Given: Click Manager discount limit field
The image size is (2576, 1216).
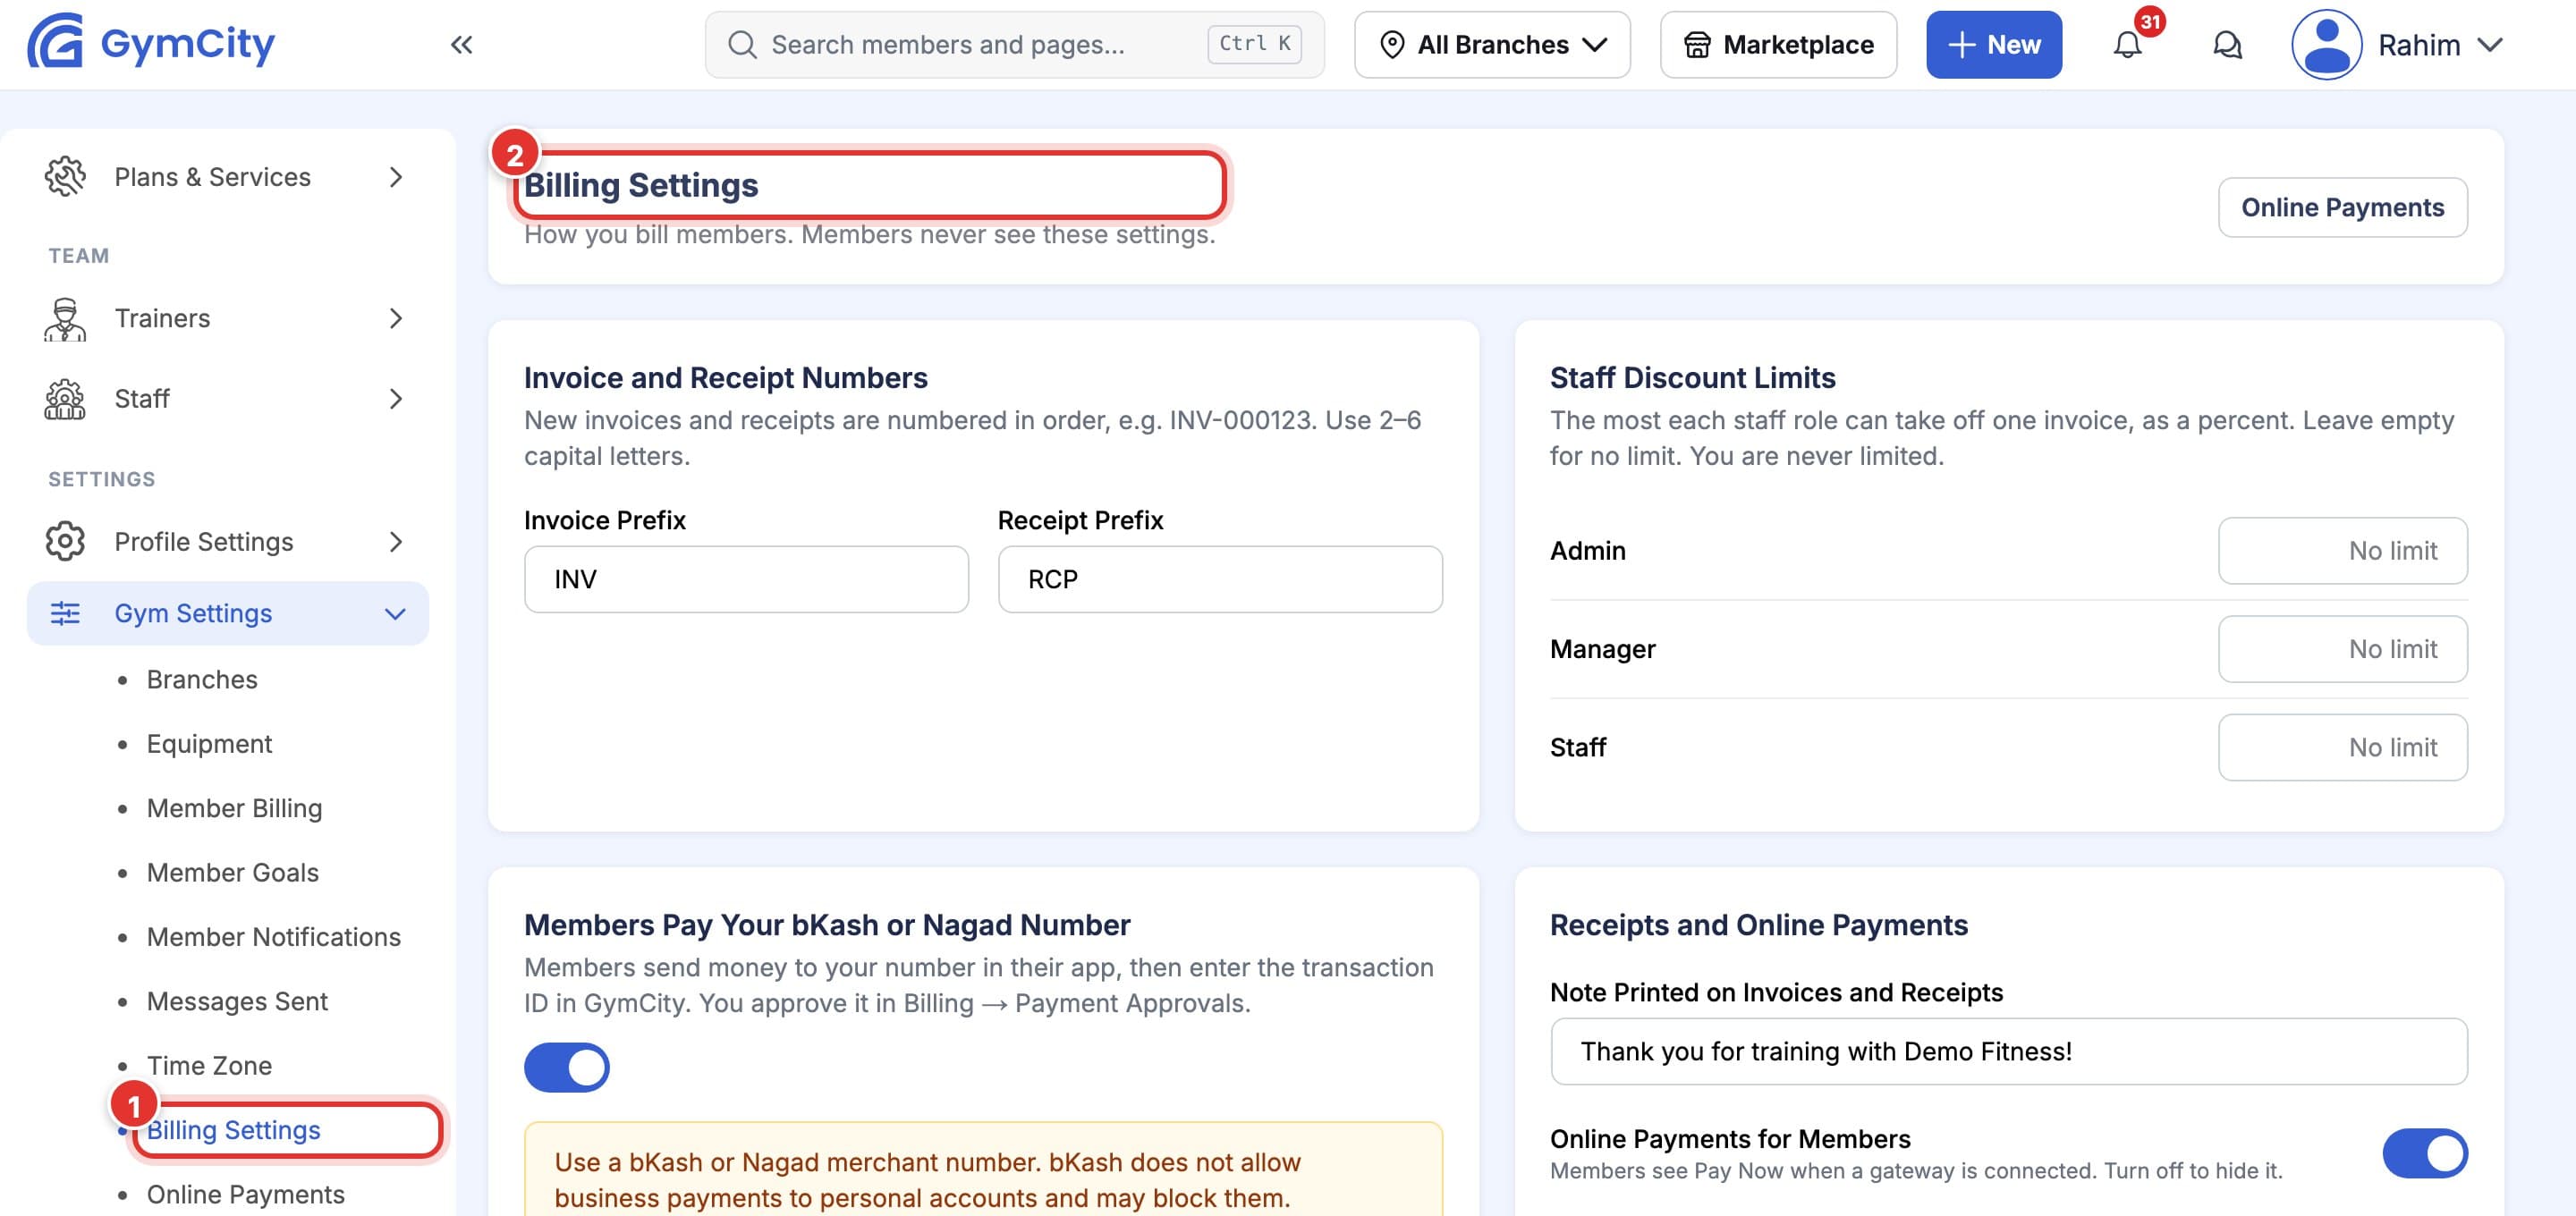Looking at the screenshot, I should pyautogui.click(x=2342, y=649).
